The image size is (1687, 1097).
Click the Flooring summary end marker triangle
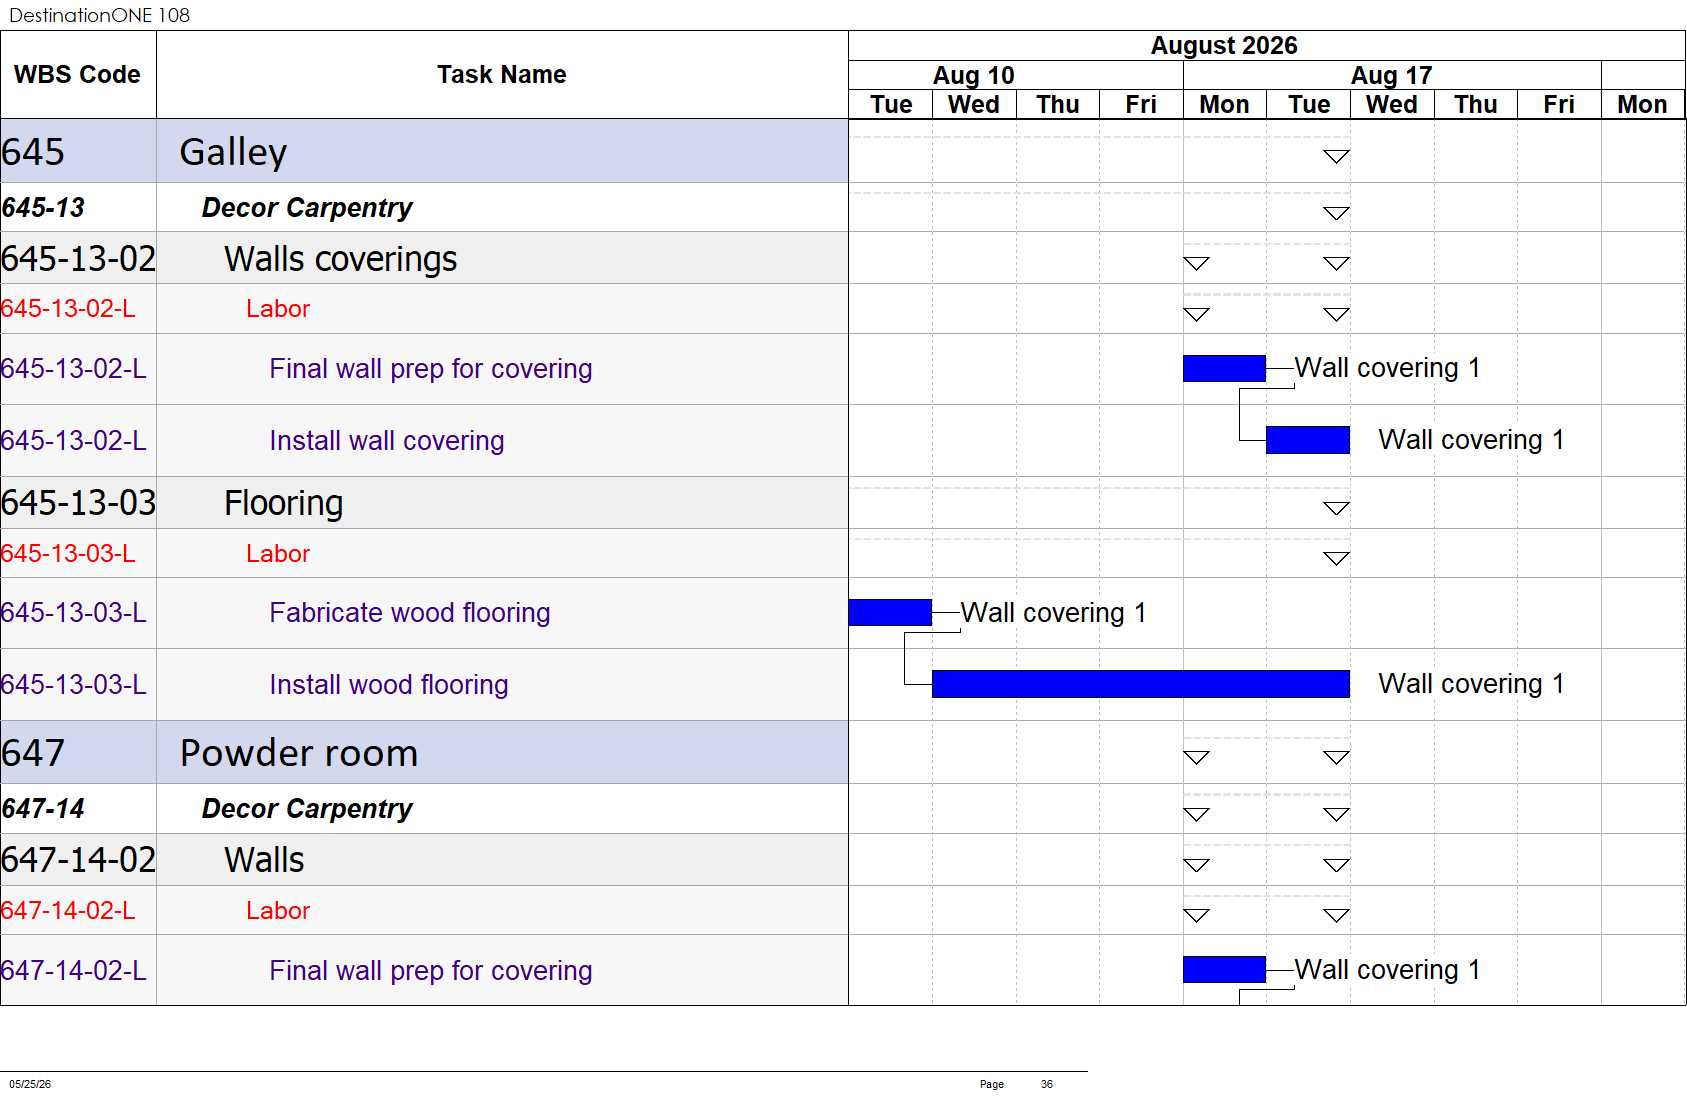[x=1336, y=508]
